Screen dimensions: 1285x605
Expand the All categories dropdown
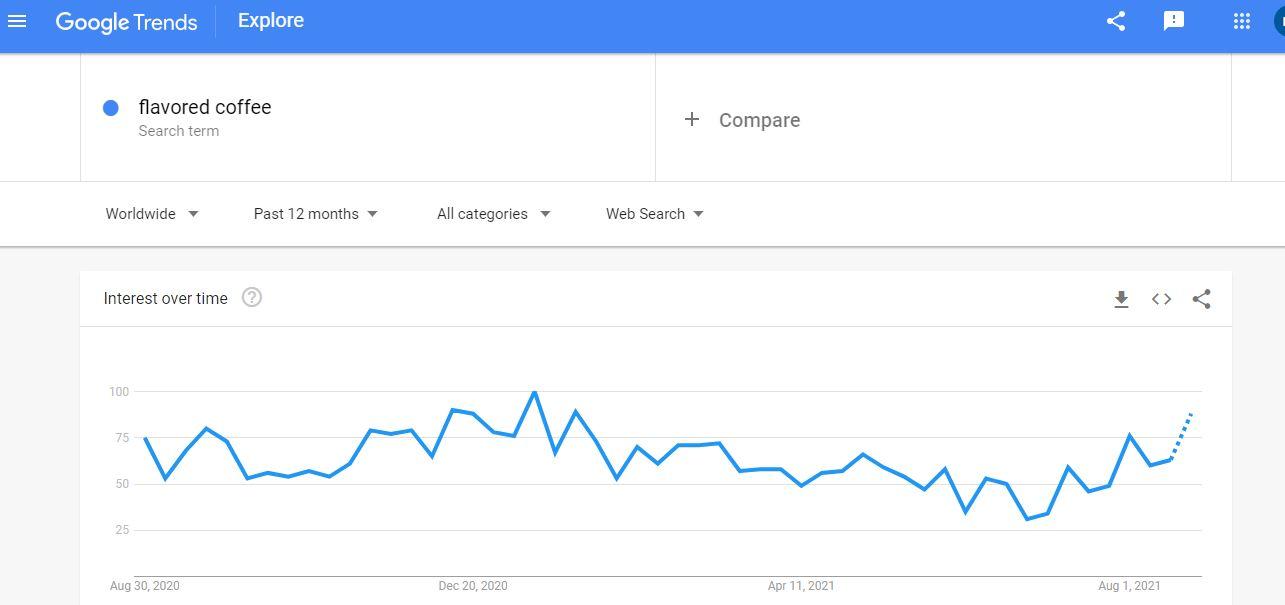[494, 214]
